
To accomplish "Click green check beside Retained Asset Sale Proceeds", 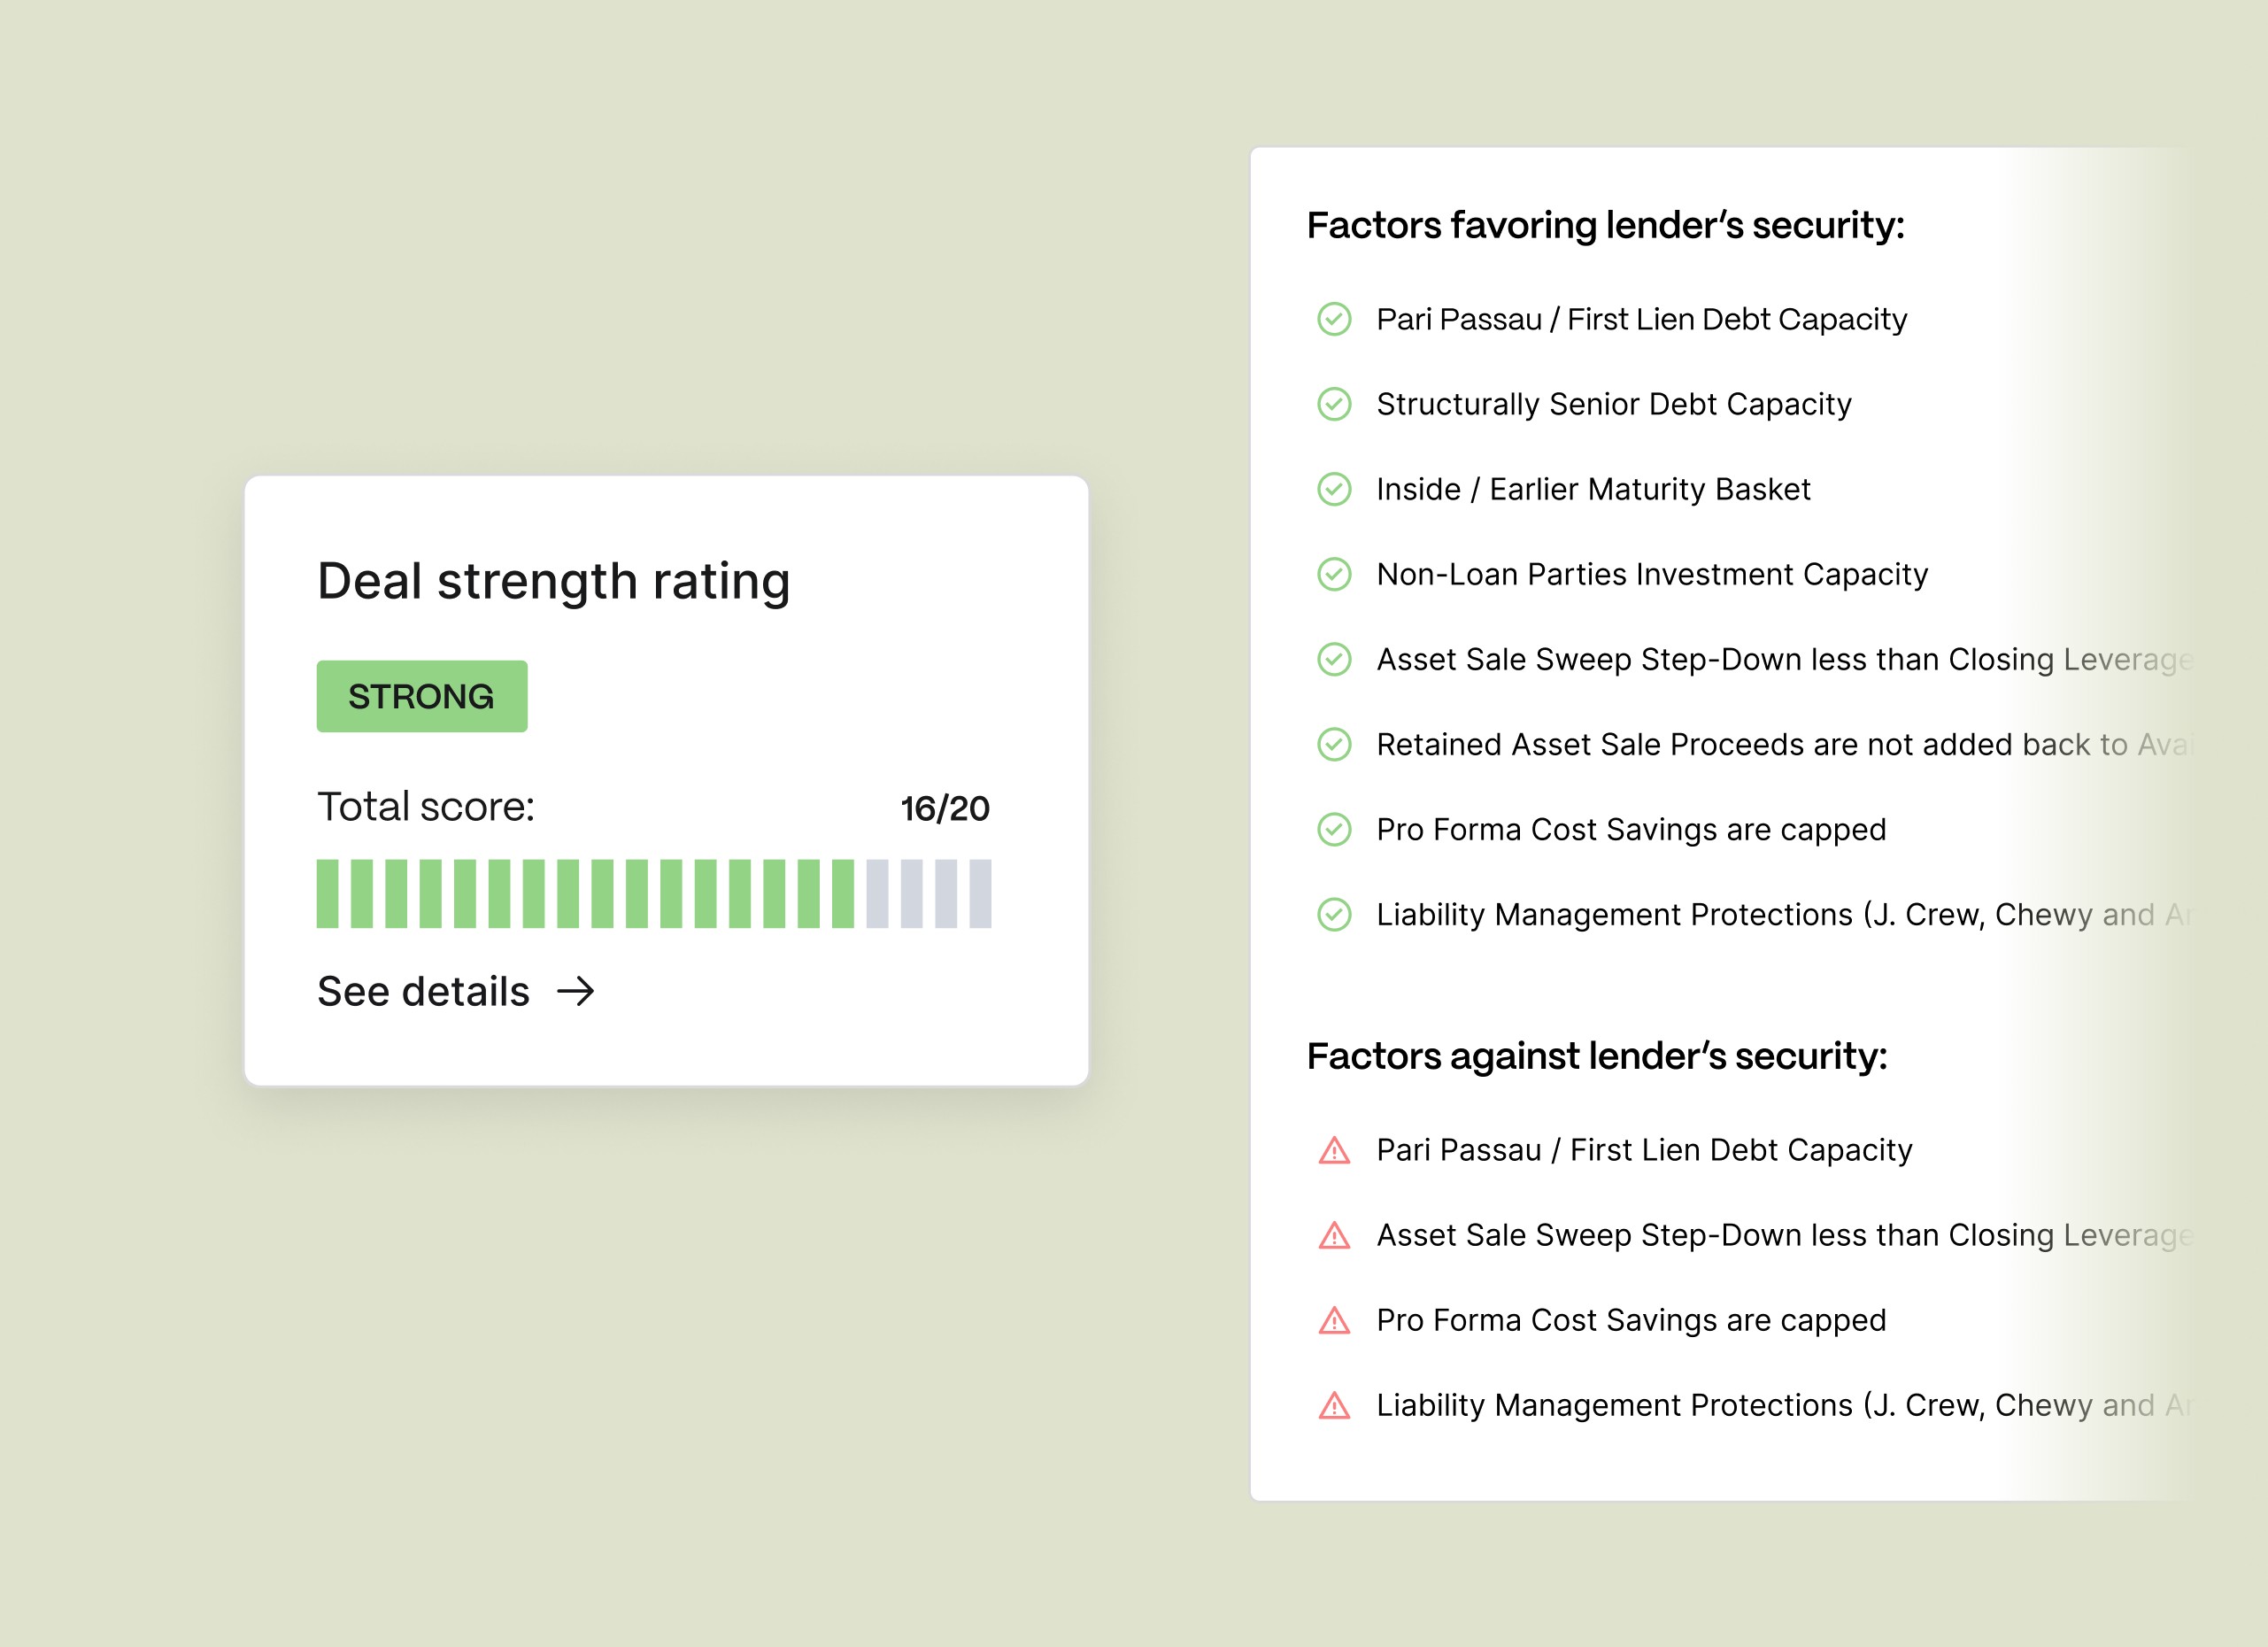I will 1334,744.
